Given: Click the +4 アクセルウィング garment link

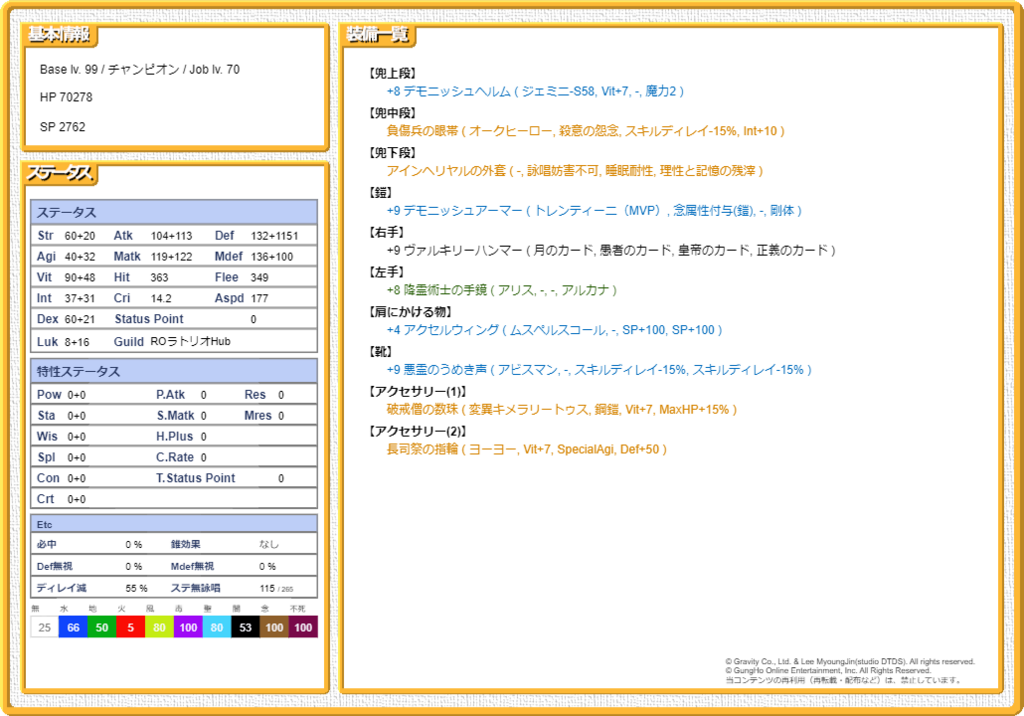Looking at the screenshot, I should coord(554,330).
